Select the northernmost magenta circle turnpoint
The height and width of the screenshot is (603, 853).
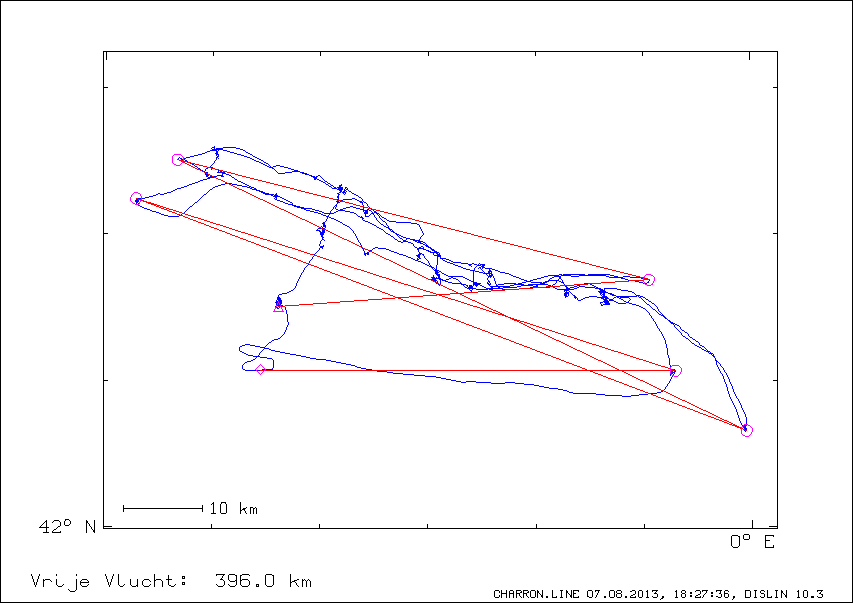point(177,159)
